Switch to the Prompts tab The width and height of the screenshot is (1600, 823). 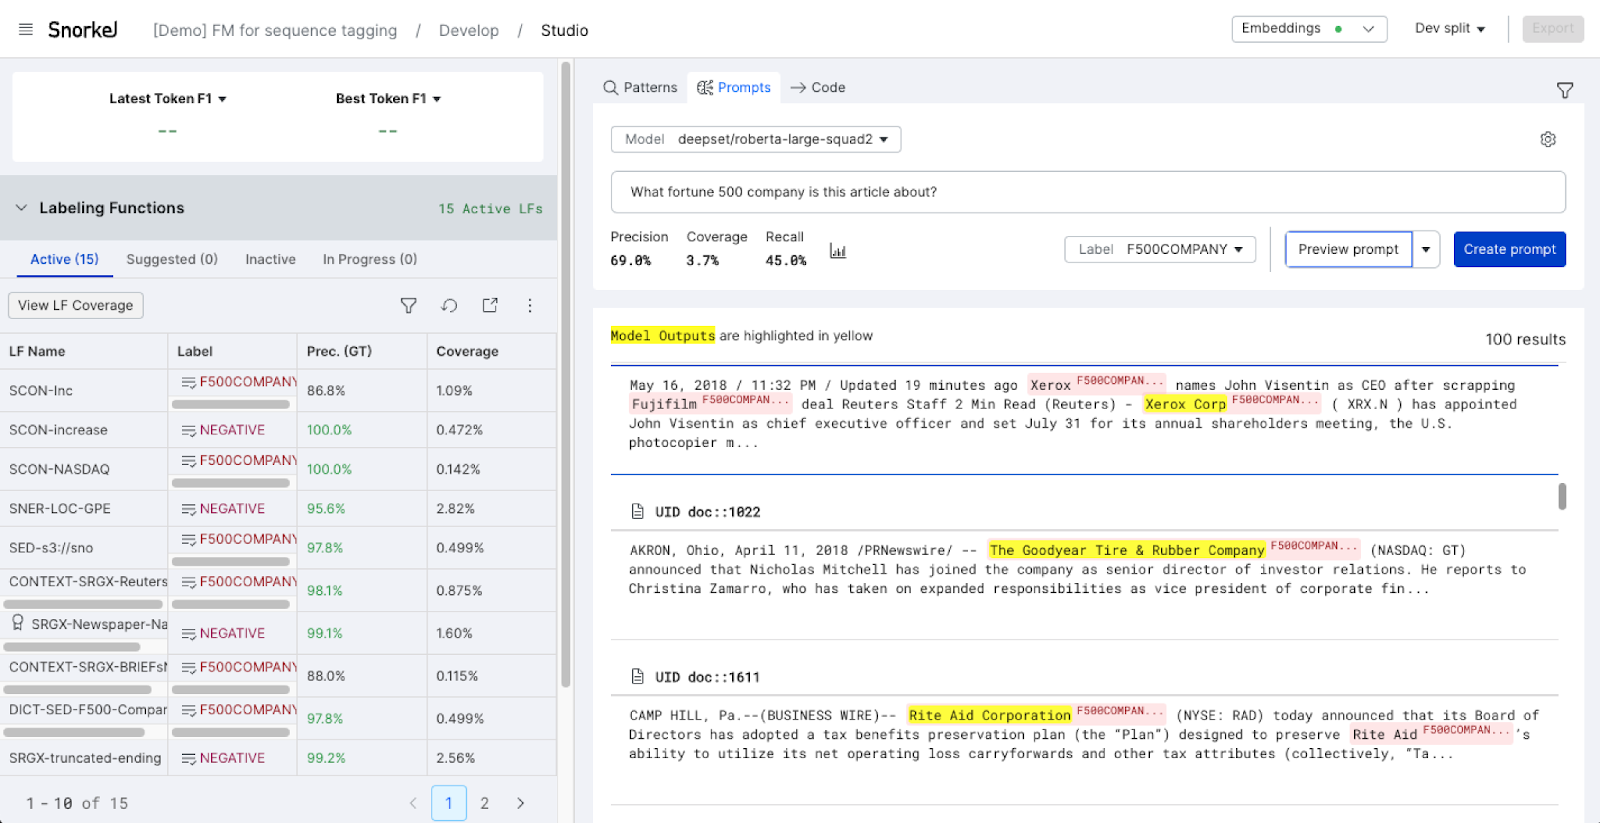(x=734, y=87)
